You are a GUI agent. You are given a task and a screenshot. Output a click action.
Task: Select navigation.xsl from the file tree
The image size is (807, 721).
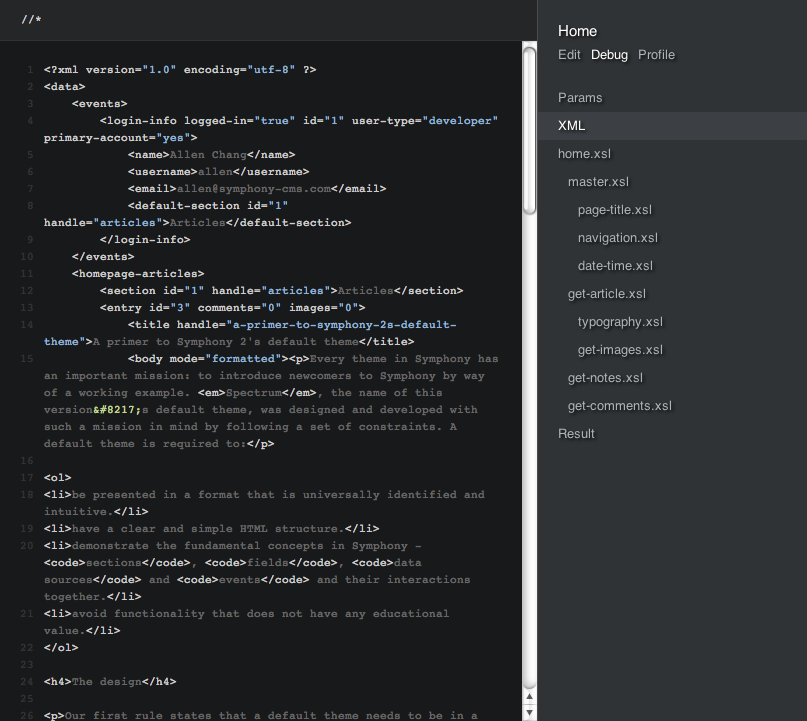617,238
